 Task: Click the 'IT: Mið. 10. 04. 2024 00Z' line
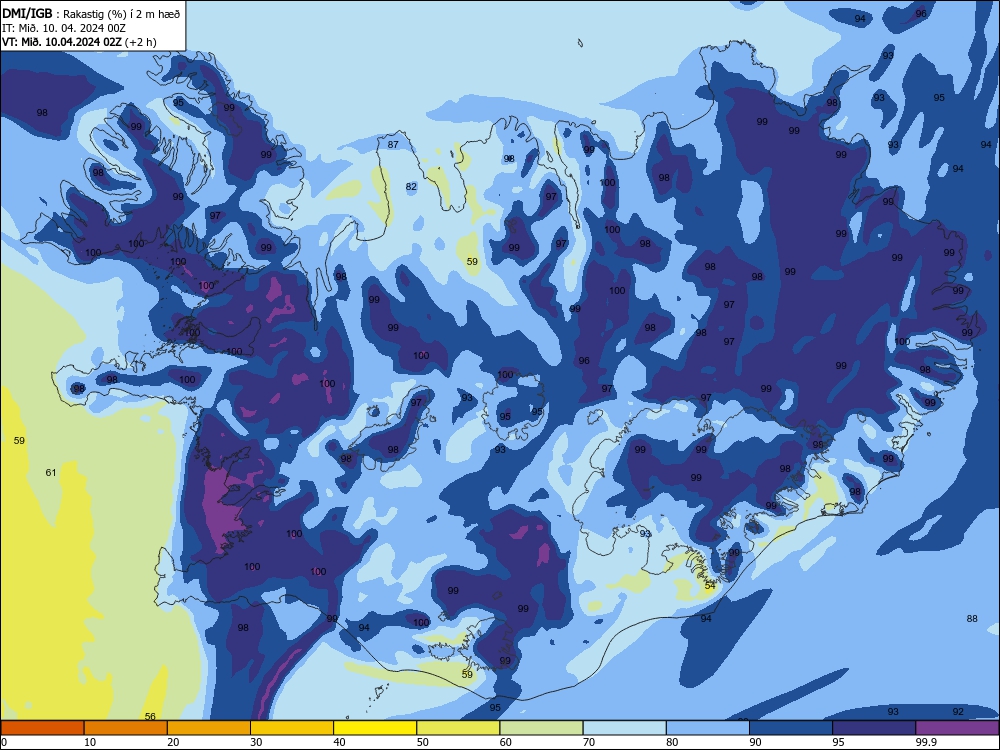[x=64, y=28]
